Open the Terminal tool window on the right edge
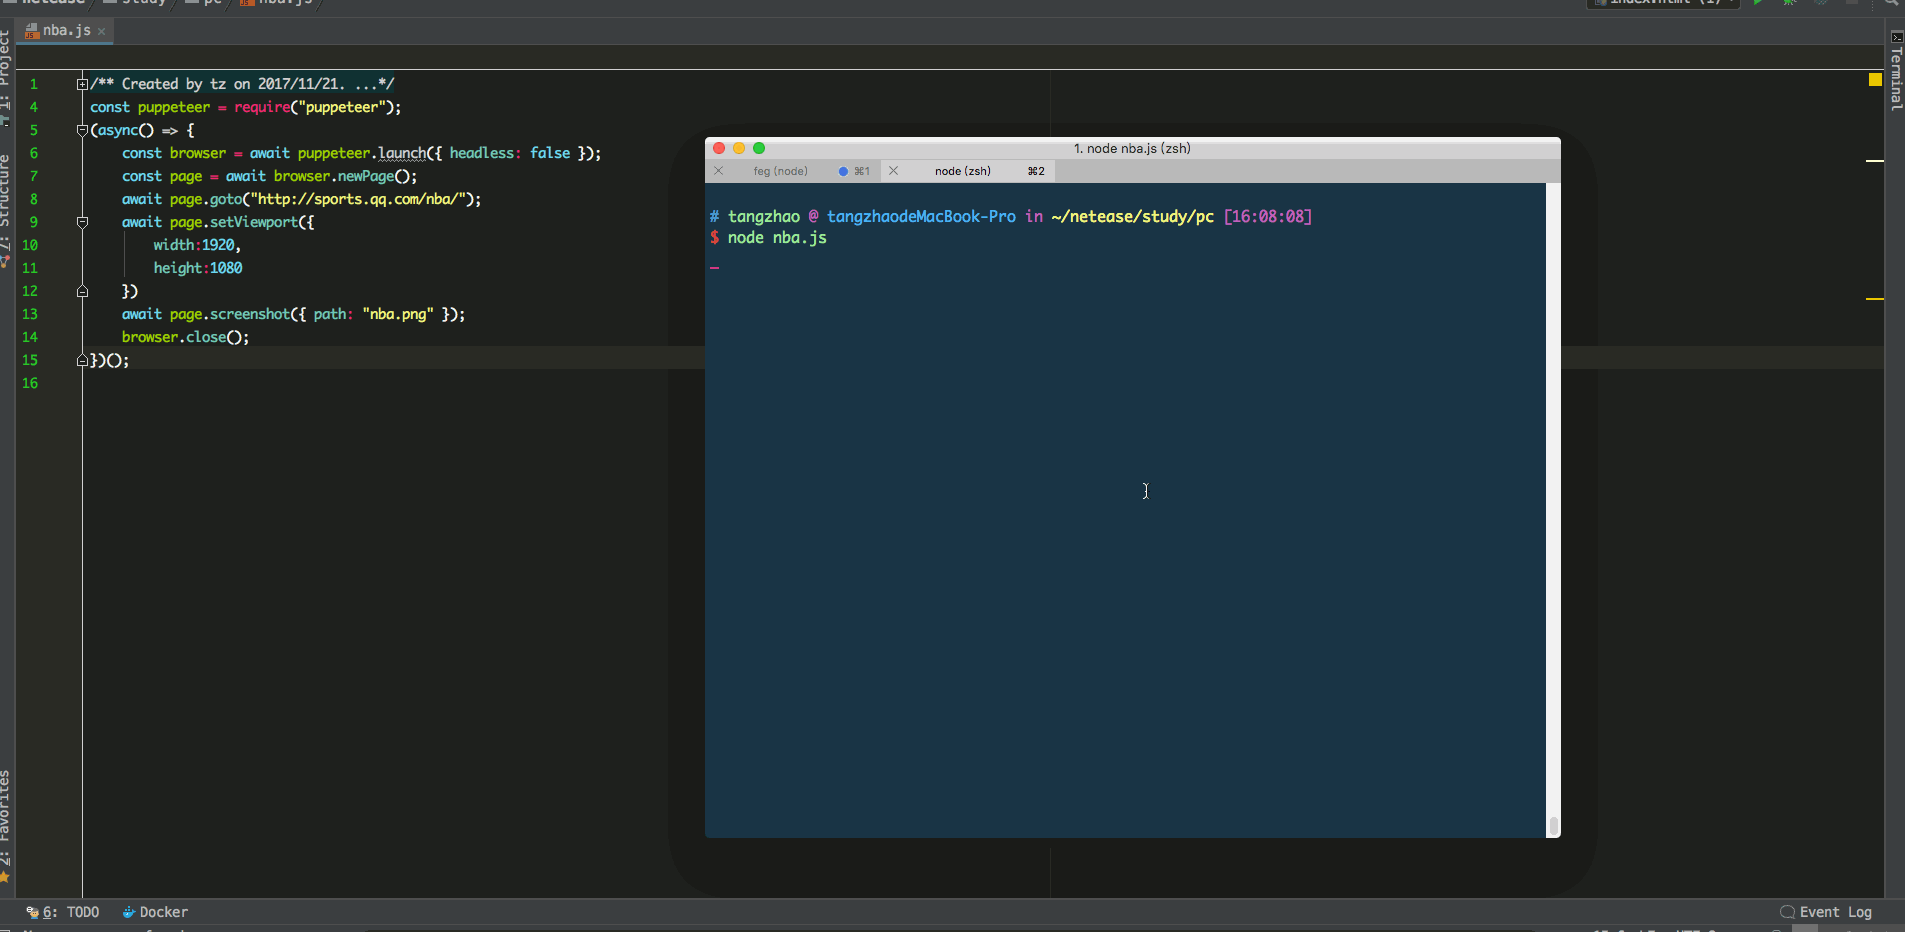1905x932 pixels. 1896,69
